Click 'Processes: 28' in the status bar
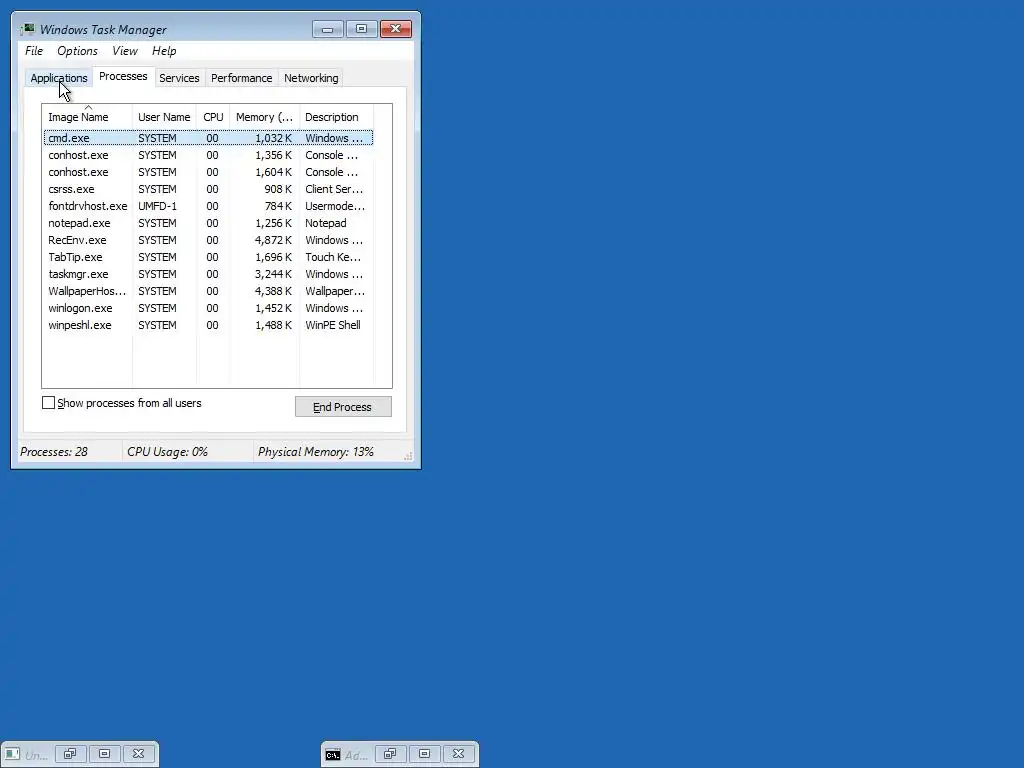The height and width of the screenshot is (768, 1024). click(x=54, y=452)
